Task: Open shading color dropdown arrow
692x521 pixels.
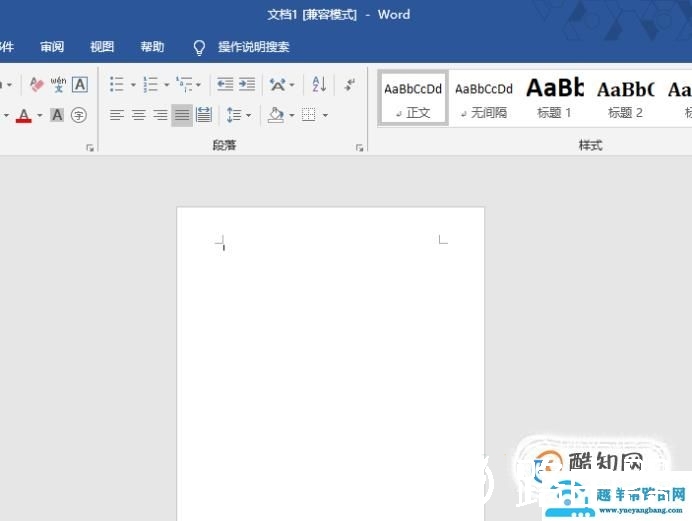Action: (292, 116)
